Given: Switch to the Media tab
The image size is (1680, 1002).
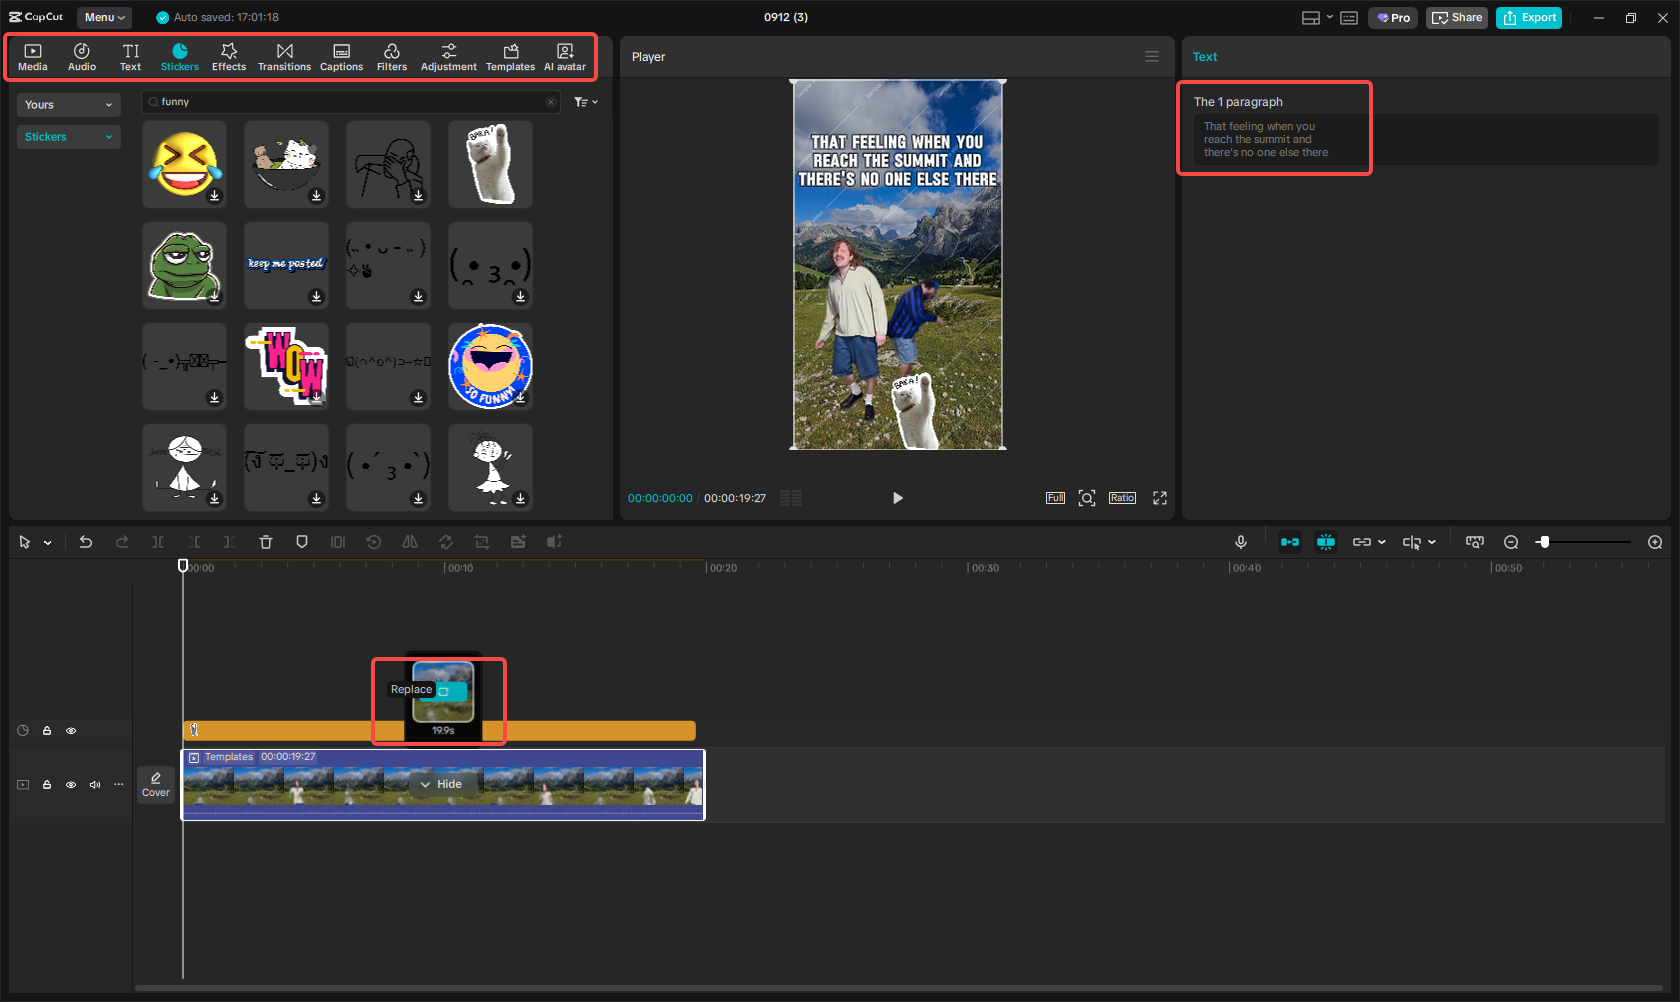Looking at the screenshot, I should tap(32, 55).
